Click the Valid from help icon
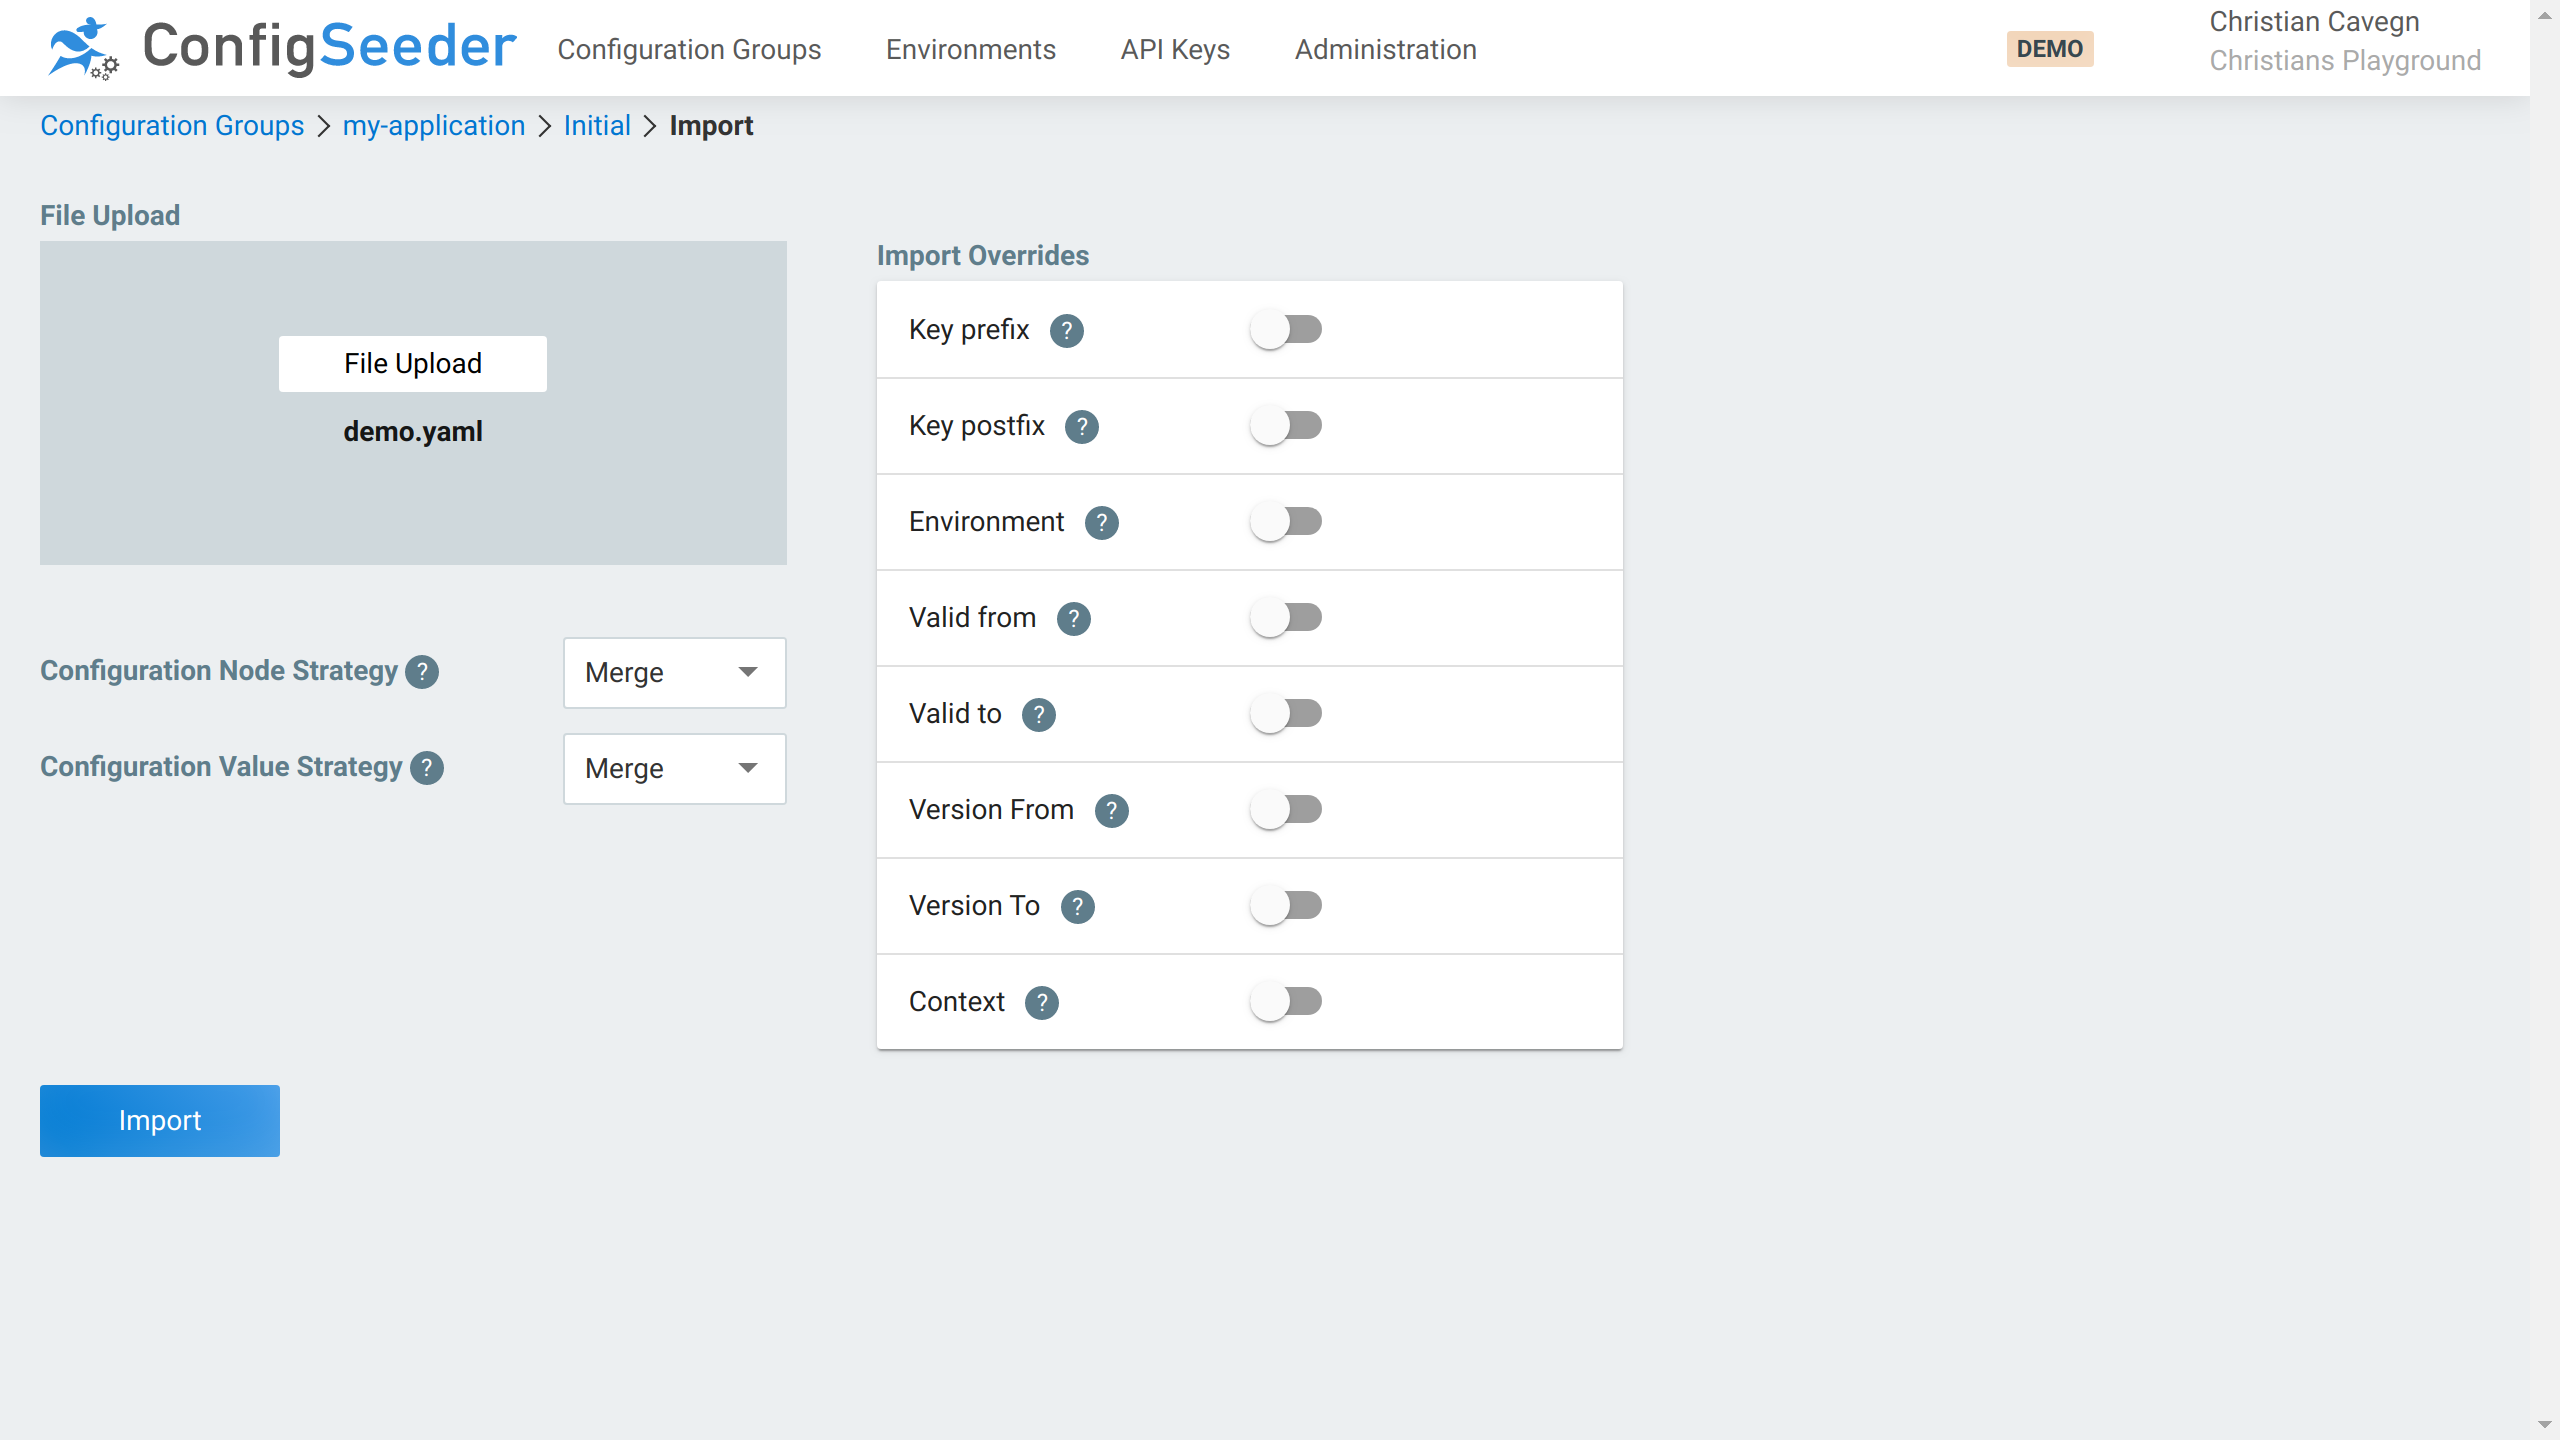Viewport: 2560px width, 1440px height. [1073, 618]
